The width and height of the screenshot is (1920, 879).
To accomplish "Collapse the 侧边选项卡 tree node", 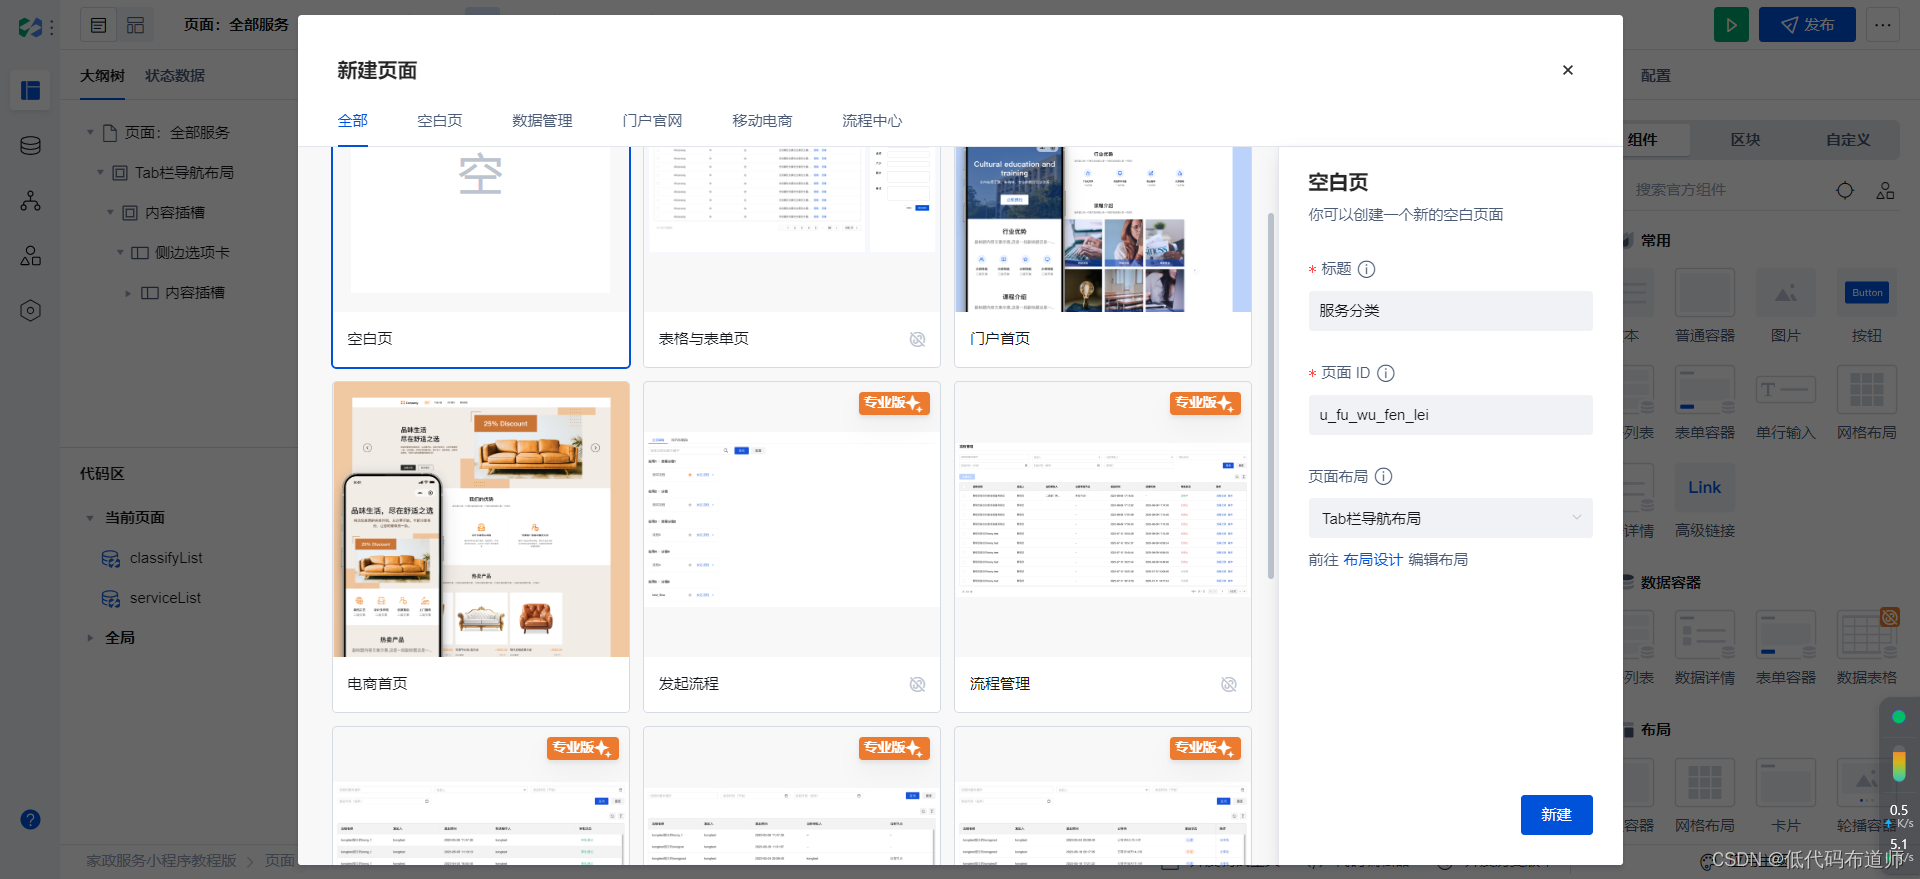I will (120, 252).
